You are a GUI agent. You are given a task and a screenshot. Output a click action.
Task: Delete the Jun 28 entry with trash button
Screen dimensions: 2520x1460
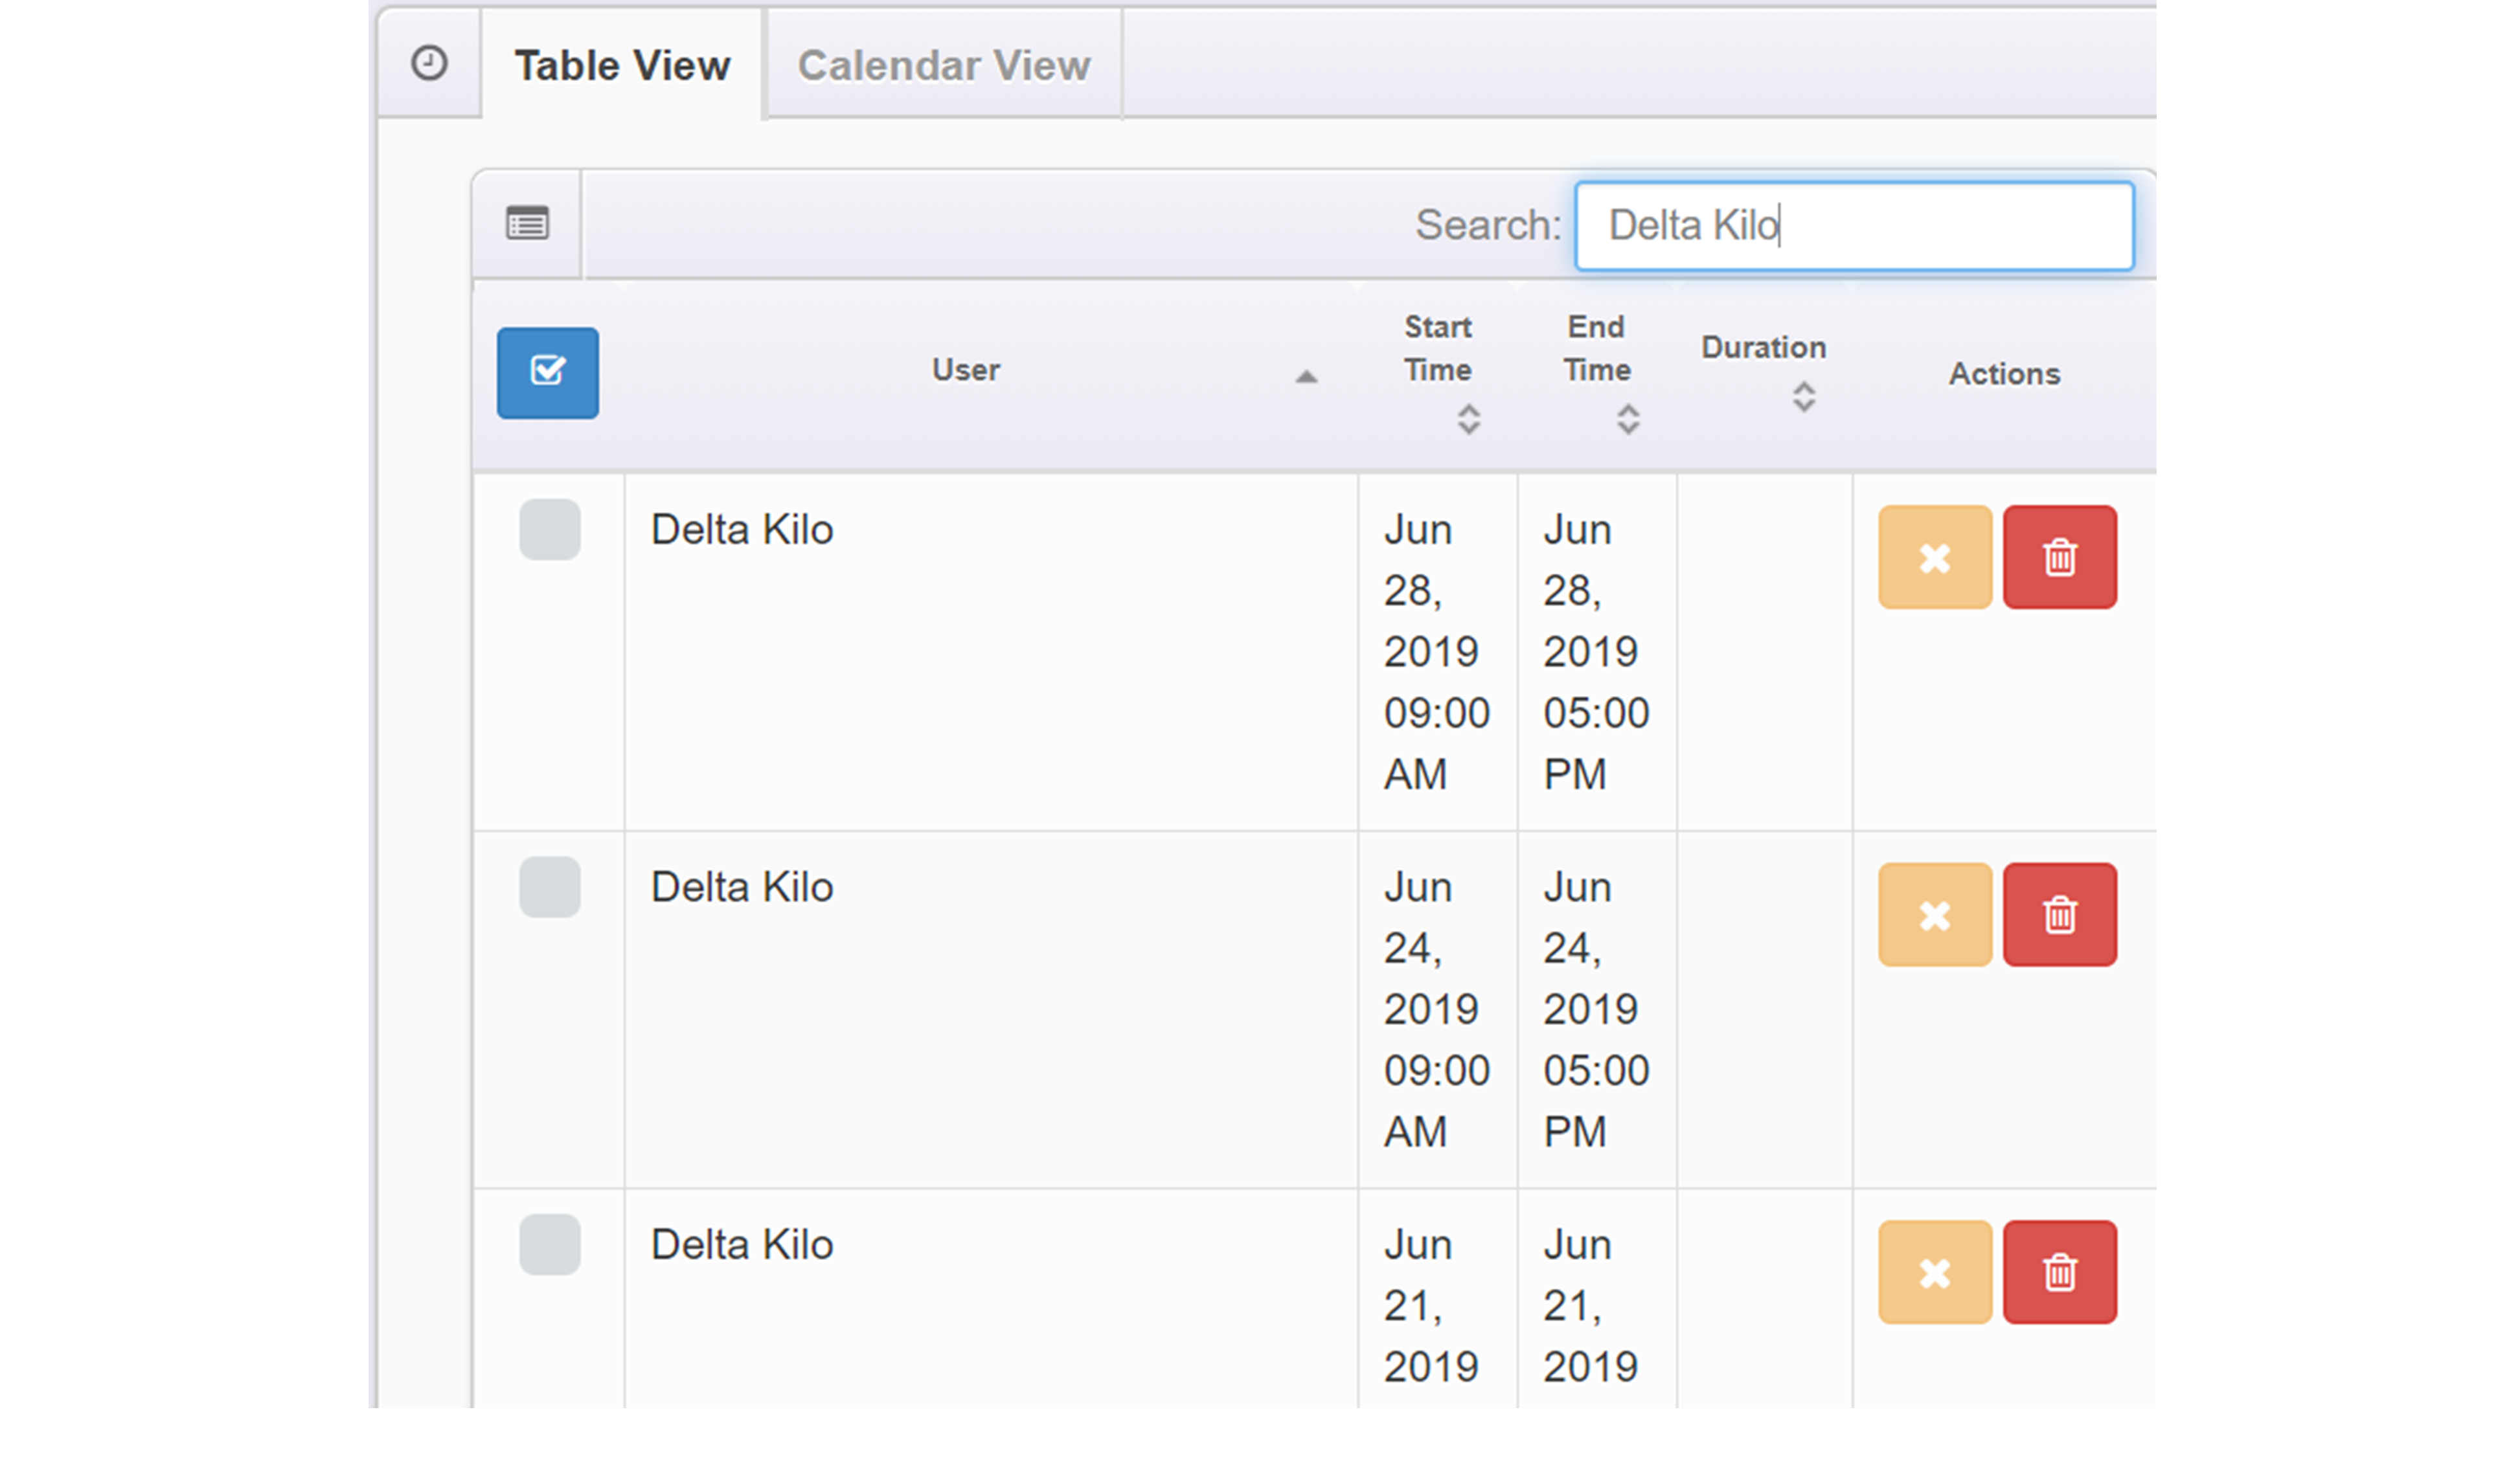click(x=2059, y=557)
